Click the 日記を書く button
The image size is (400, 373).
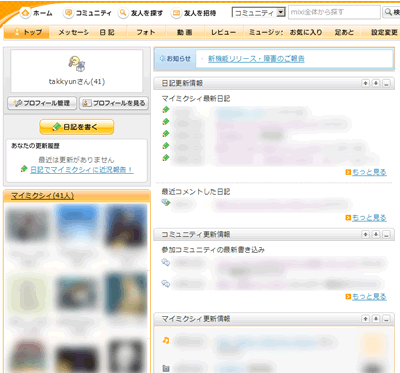point(77,127)
